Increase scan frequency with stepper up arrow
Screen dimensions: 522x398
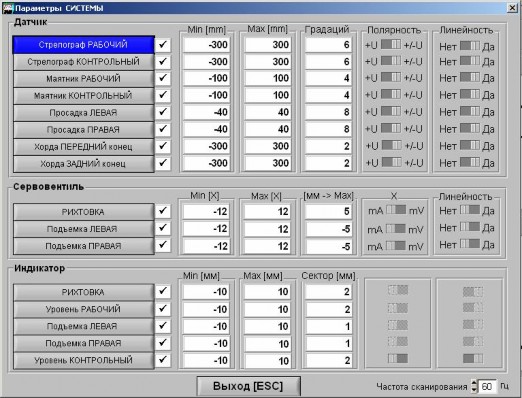tap(474, 383)
